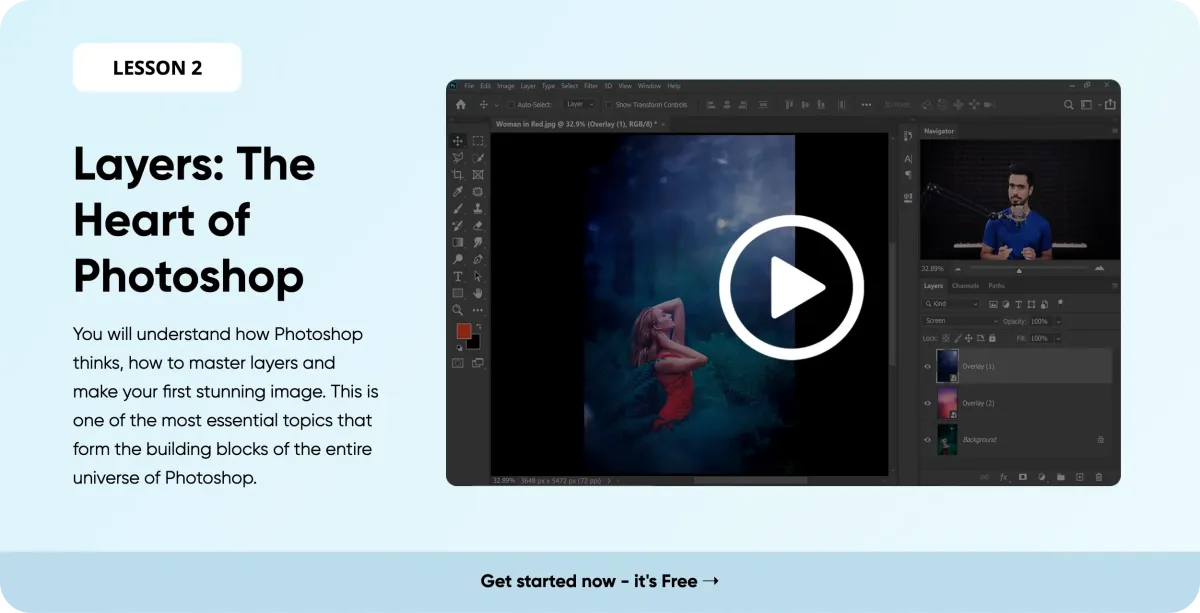Select the Smudge tool

point(478,242)
